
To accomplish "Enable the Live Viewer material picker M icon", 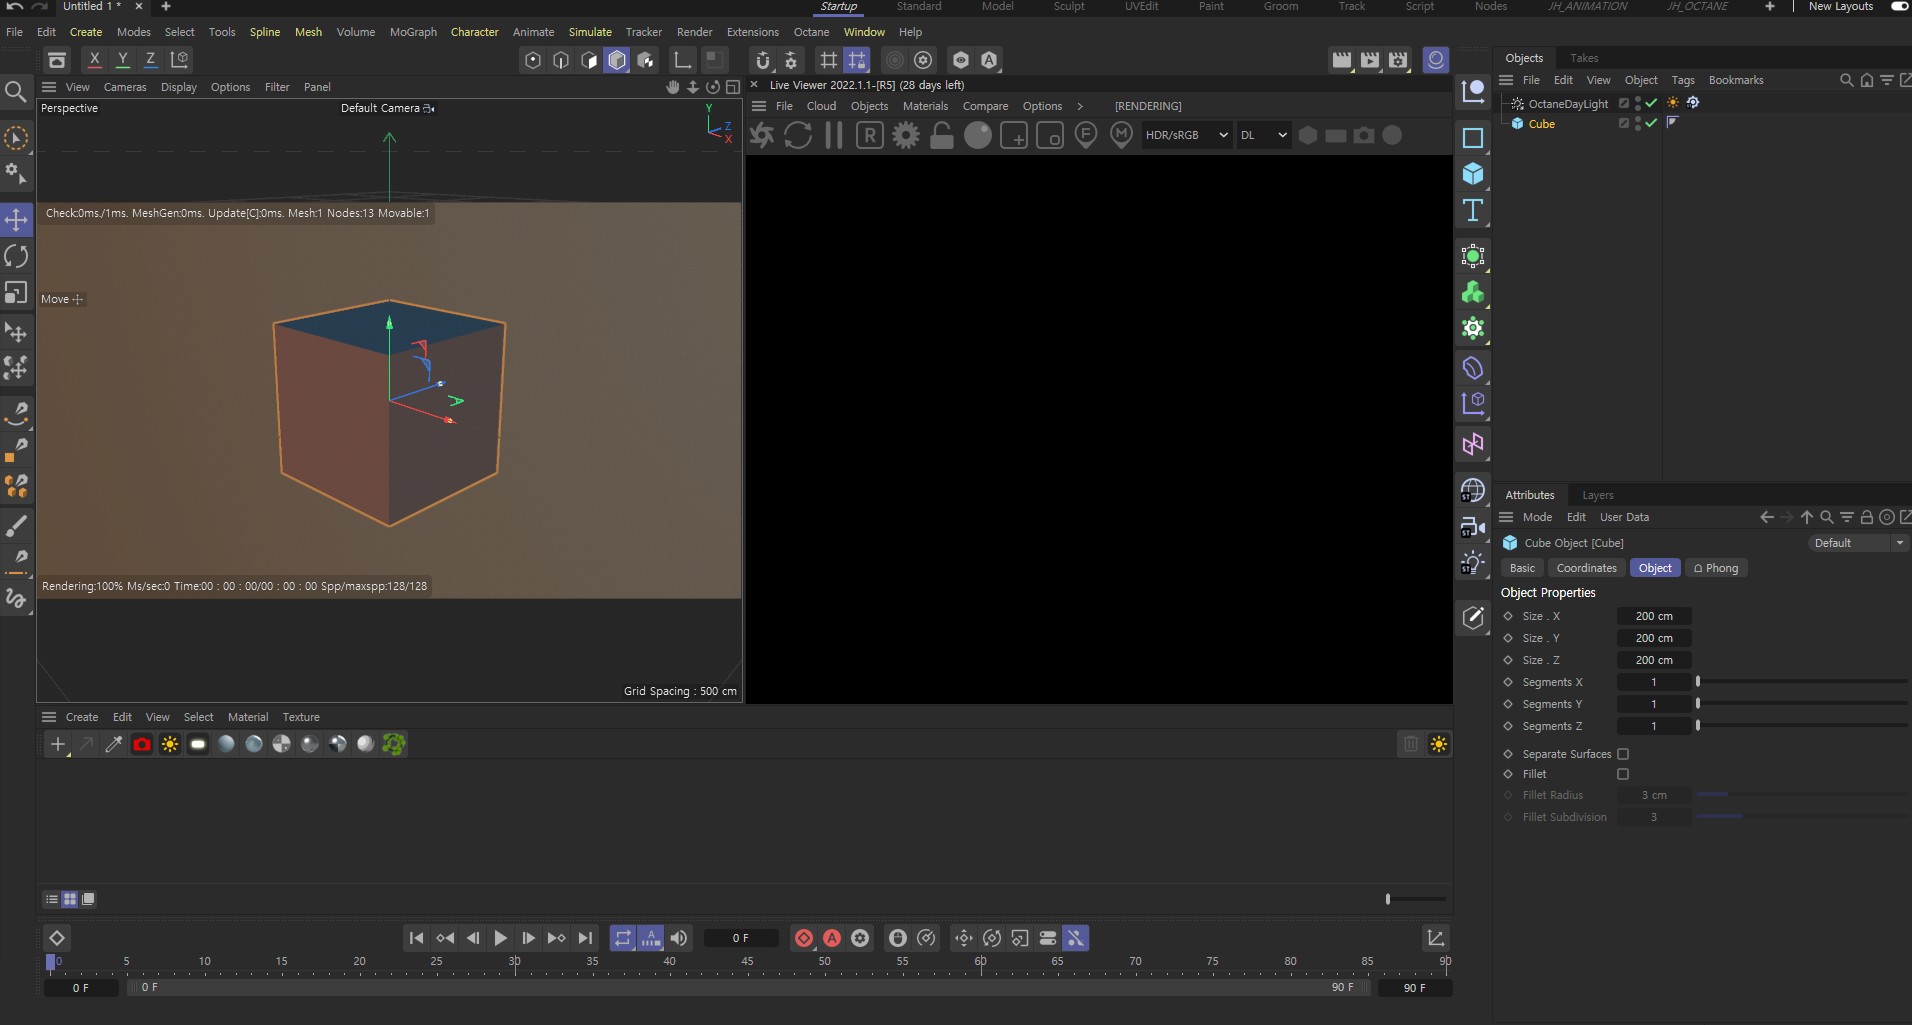I will [x=1122, y=135].
